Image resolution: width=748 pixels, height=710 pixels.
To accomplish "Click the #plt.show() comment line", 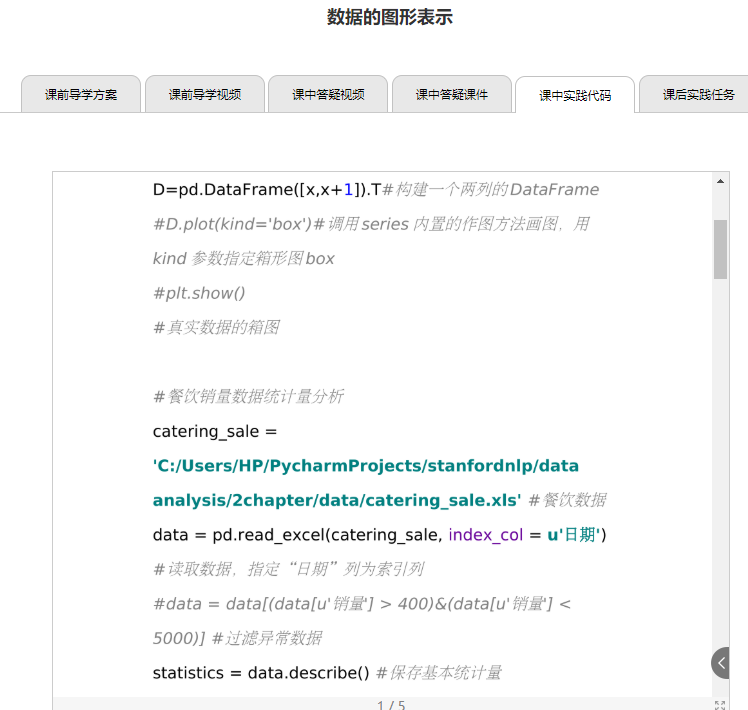I will pyautogui.click(x=199, y=293).
